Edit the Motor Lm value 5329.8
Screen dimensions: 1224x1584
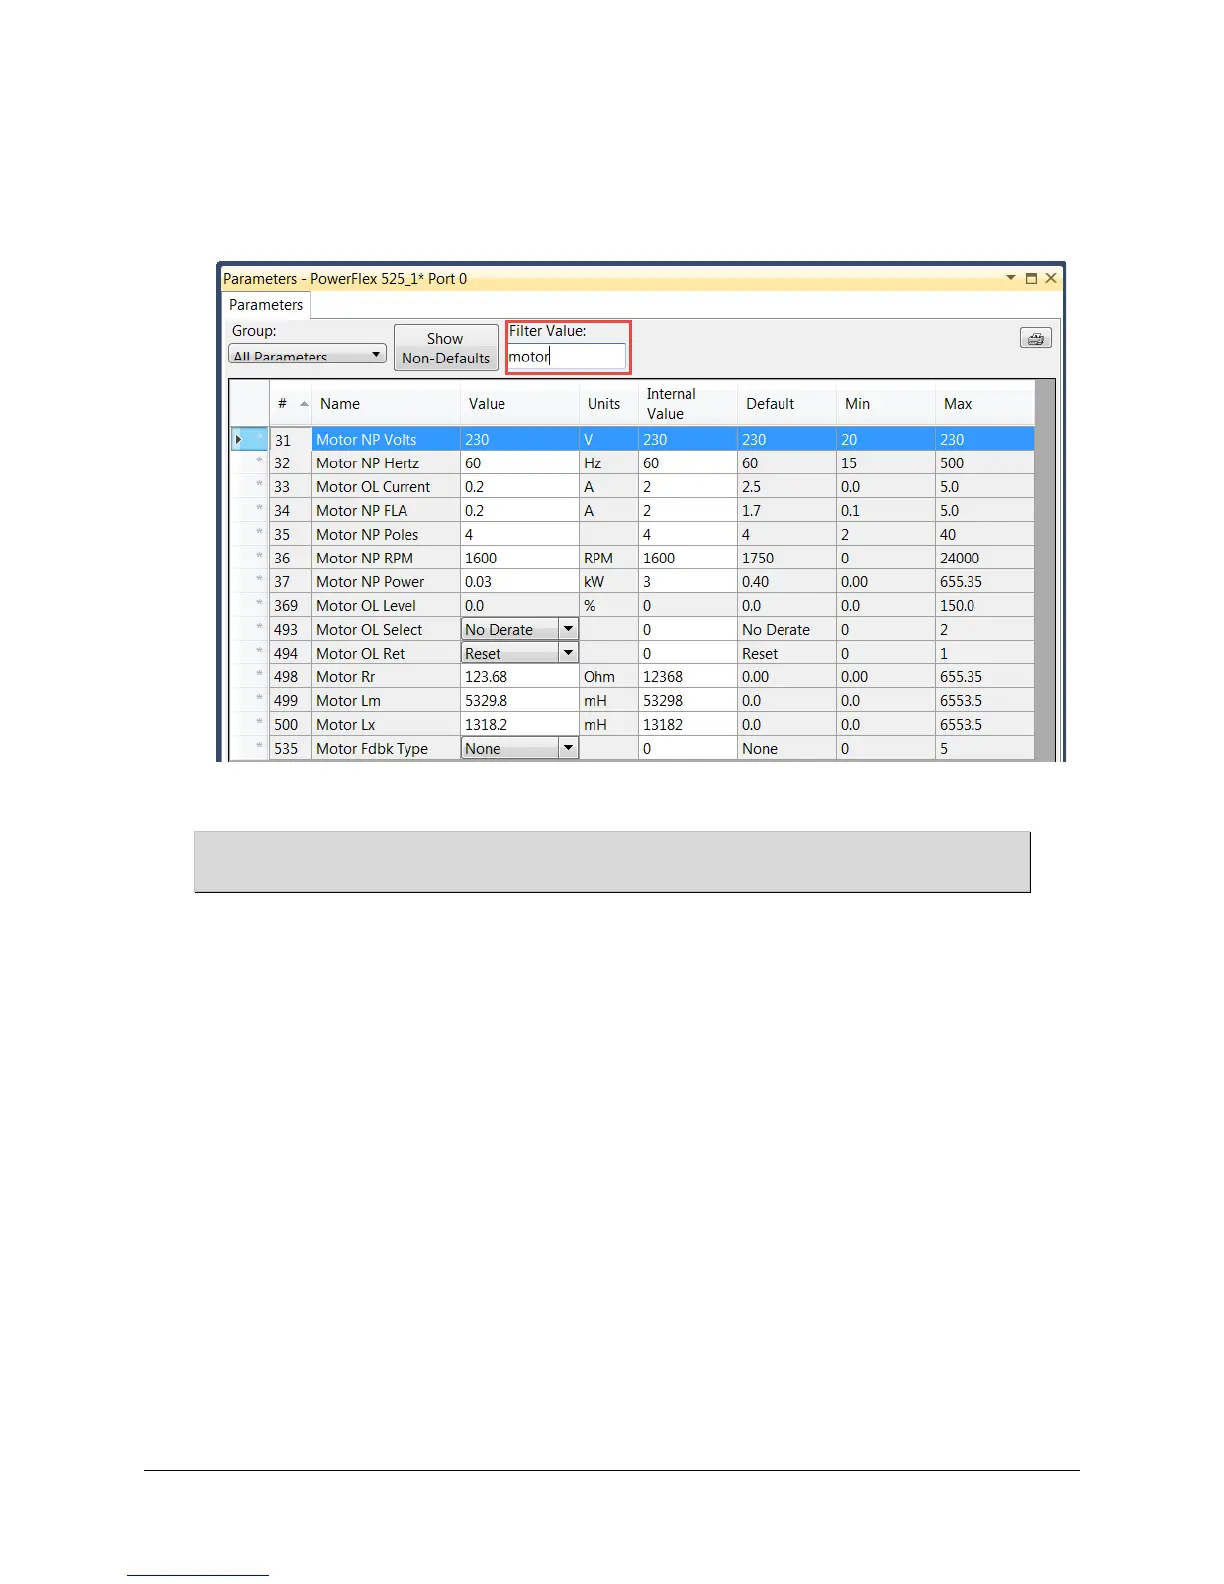tap(520, 701)
